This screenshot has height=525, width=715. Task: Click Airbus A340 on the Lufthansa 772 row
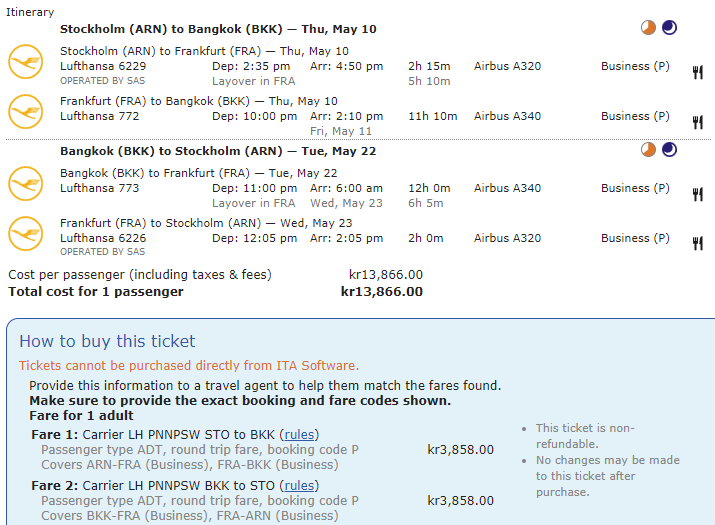pyautogui.click(x=507, y=116)
